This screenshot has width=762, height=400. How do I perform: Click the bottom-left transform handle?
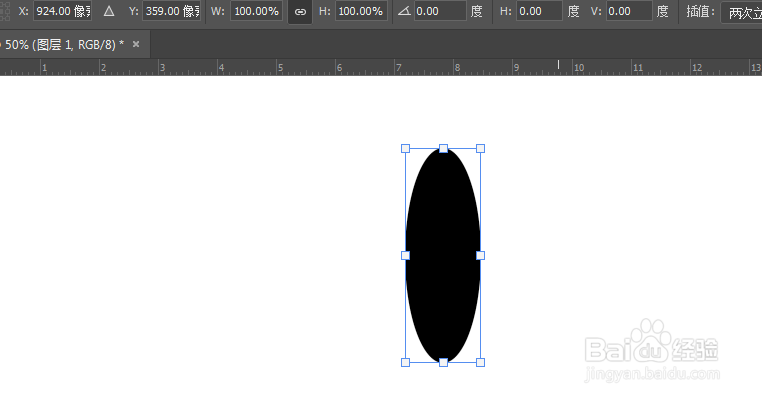pyautogui.click(x=405, y=362)
